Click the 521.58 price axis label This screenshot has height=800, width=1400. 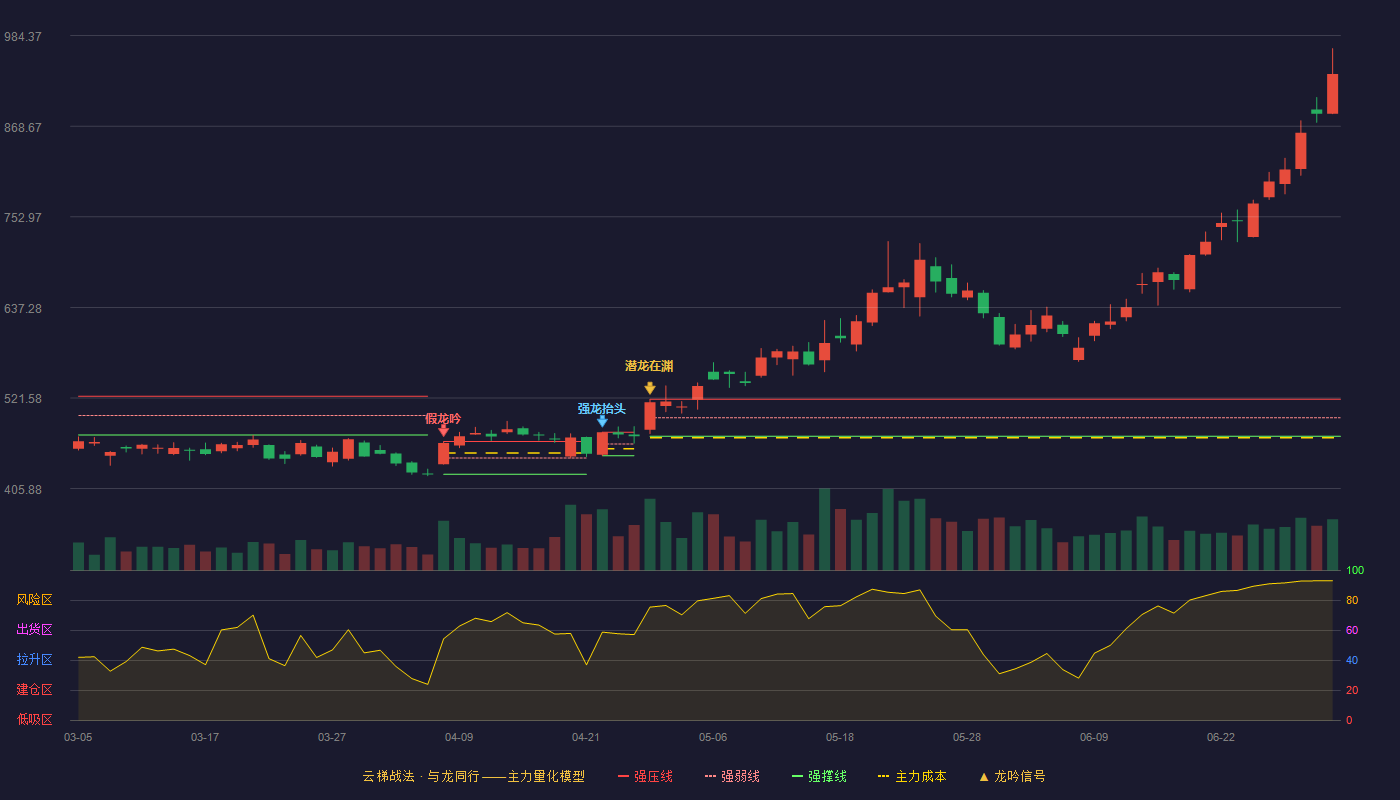coord(23,398)
